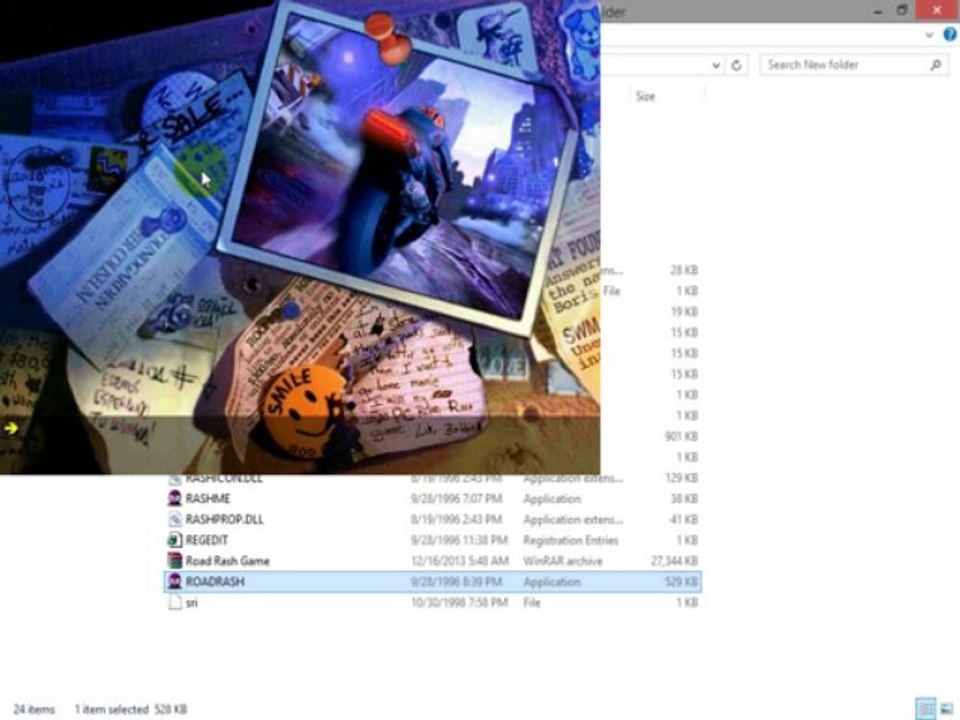Click the 129 KB size value
This screenshot has height=720, width=960.
[x=681, y=478]
